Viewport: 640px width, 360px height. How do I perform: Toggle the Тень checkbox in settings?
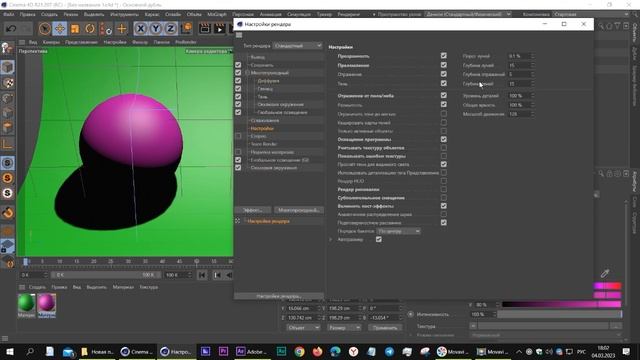pyautogui.click(x=444, y=84)
